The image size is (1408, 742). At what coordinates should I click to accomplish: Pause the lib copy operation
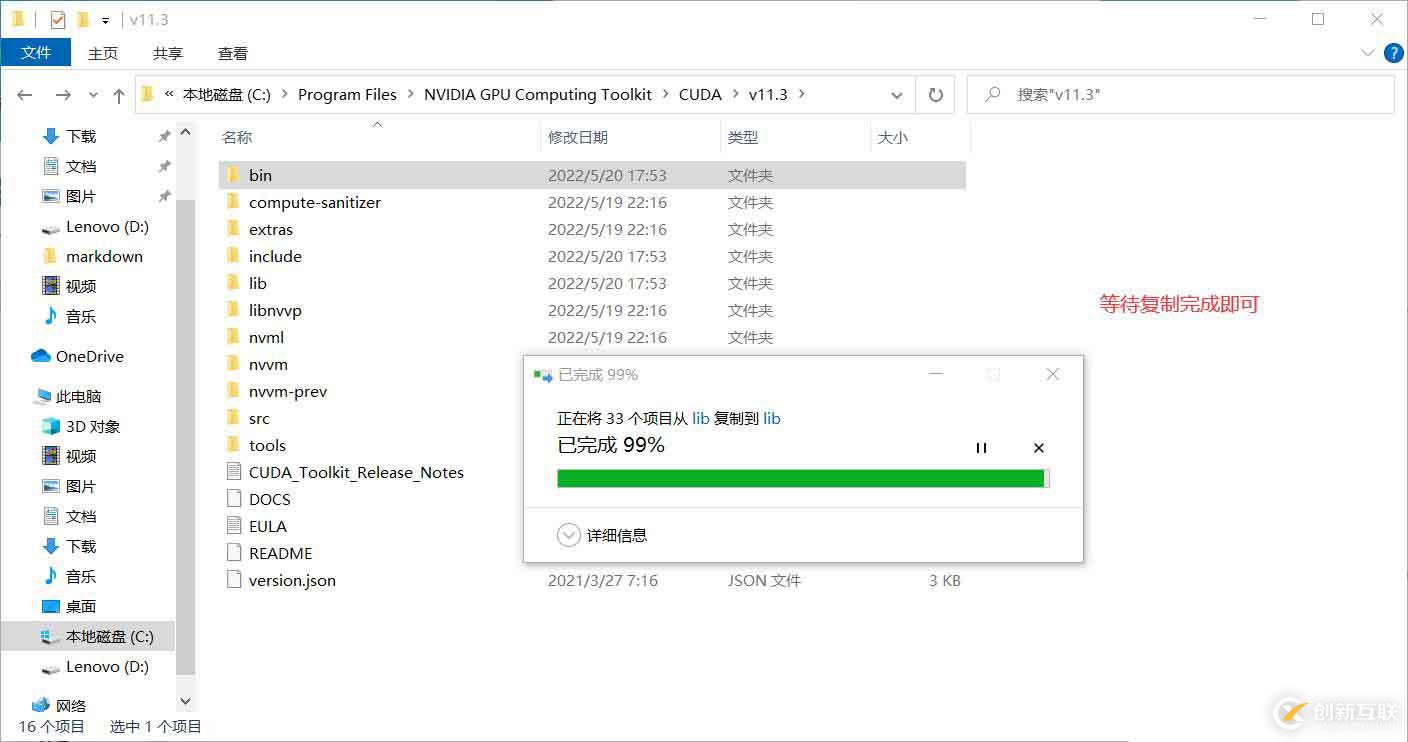coord(981,448)
